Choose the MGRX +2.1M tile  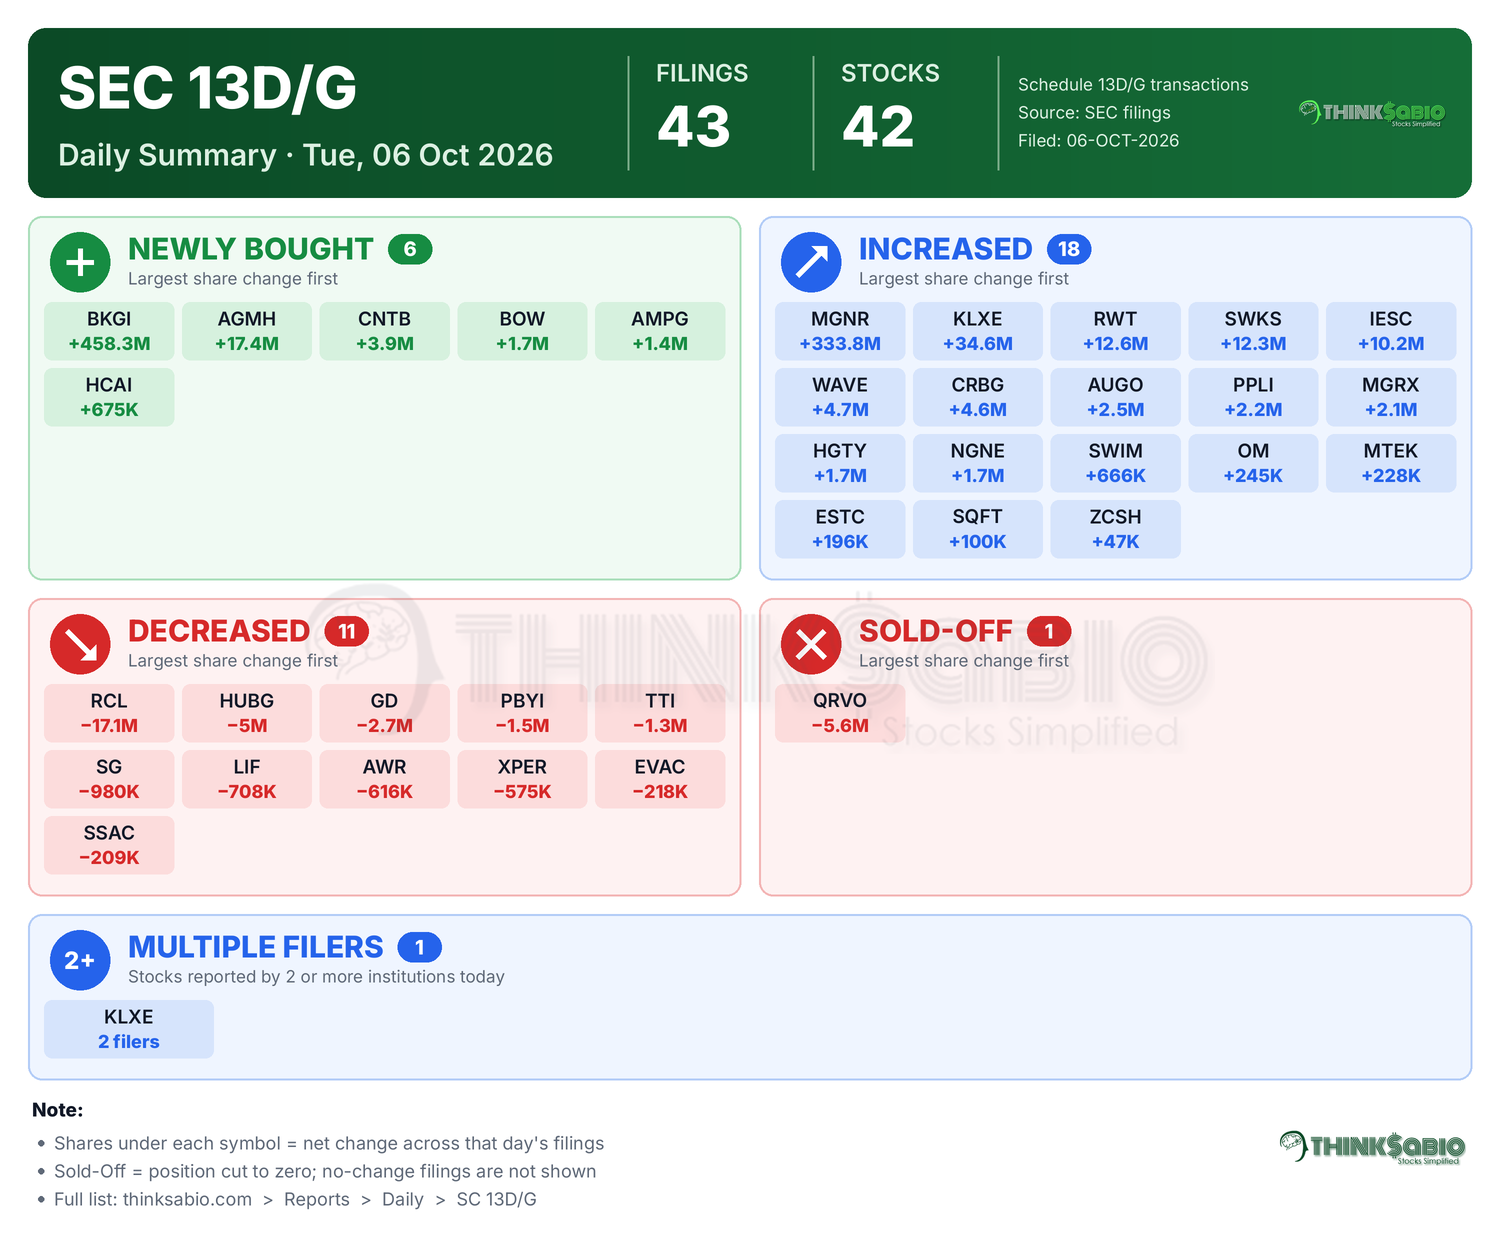click(1391, 397)
